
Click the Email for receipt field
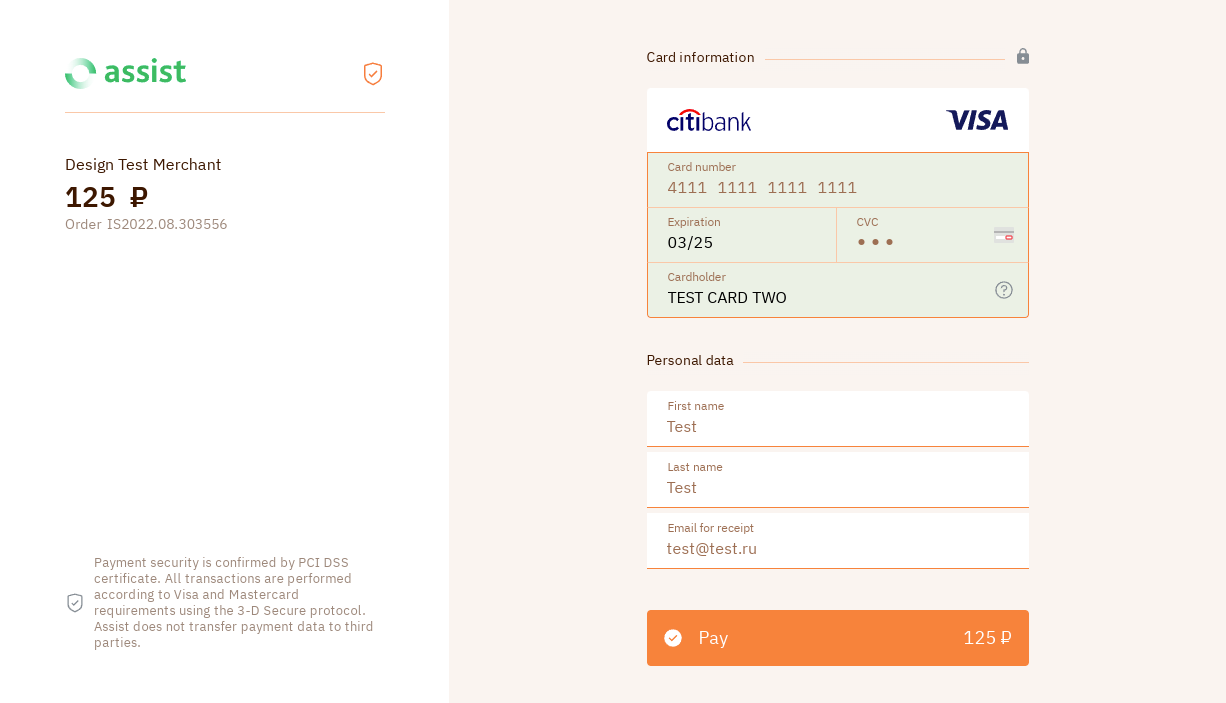(x=838, y=548)
